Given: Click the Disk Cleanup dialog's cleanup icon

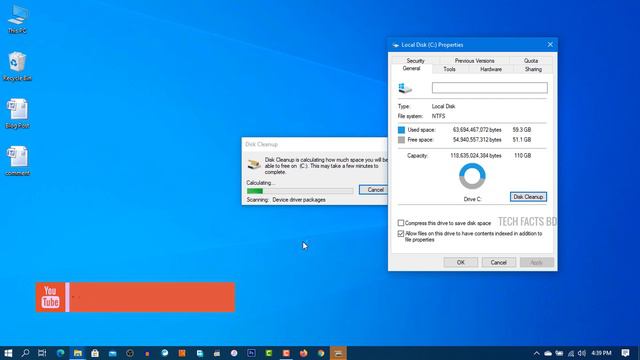Looking at the screenshot, I should (254, 164).
